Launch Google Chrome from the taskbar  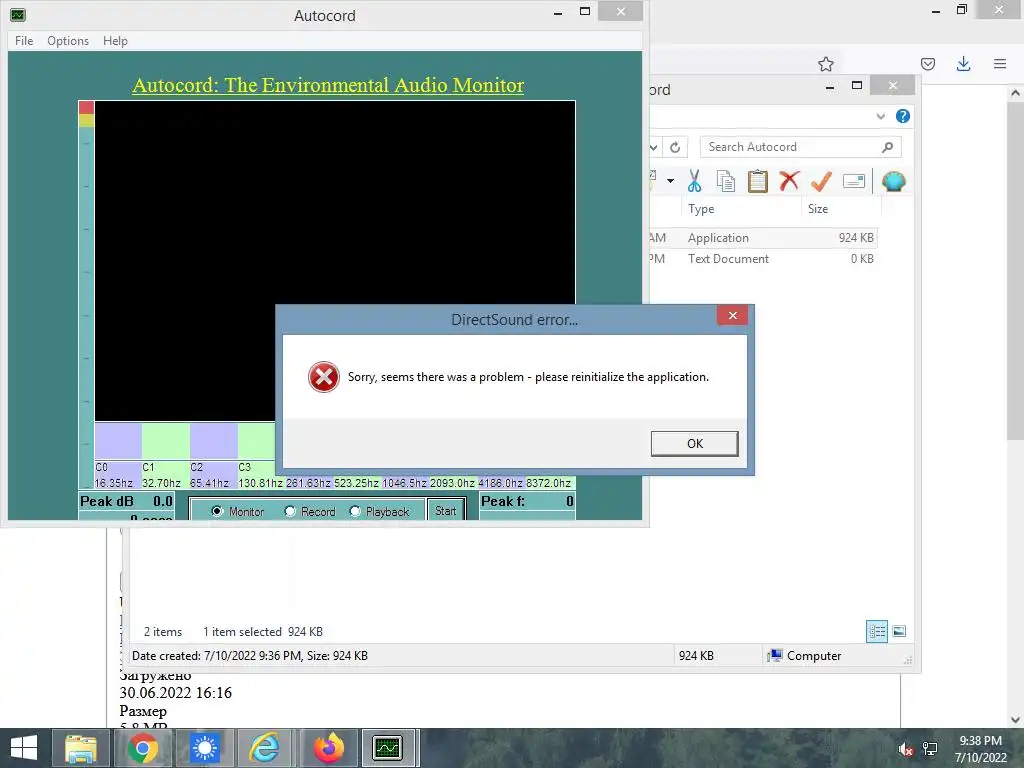(x=142, y=748)
